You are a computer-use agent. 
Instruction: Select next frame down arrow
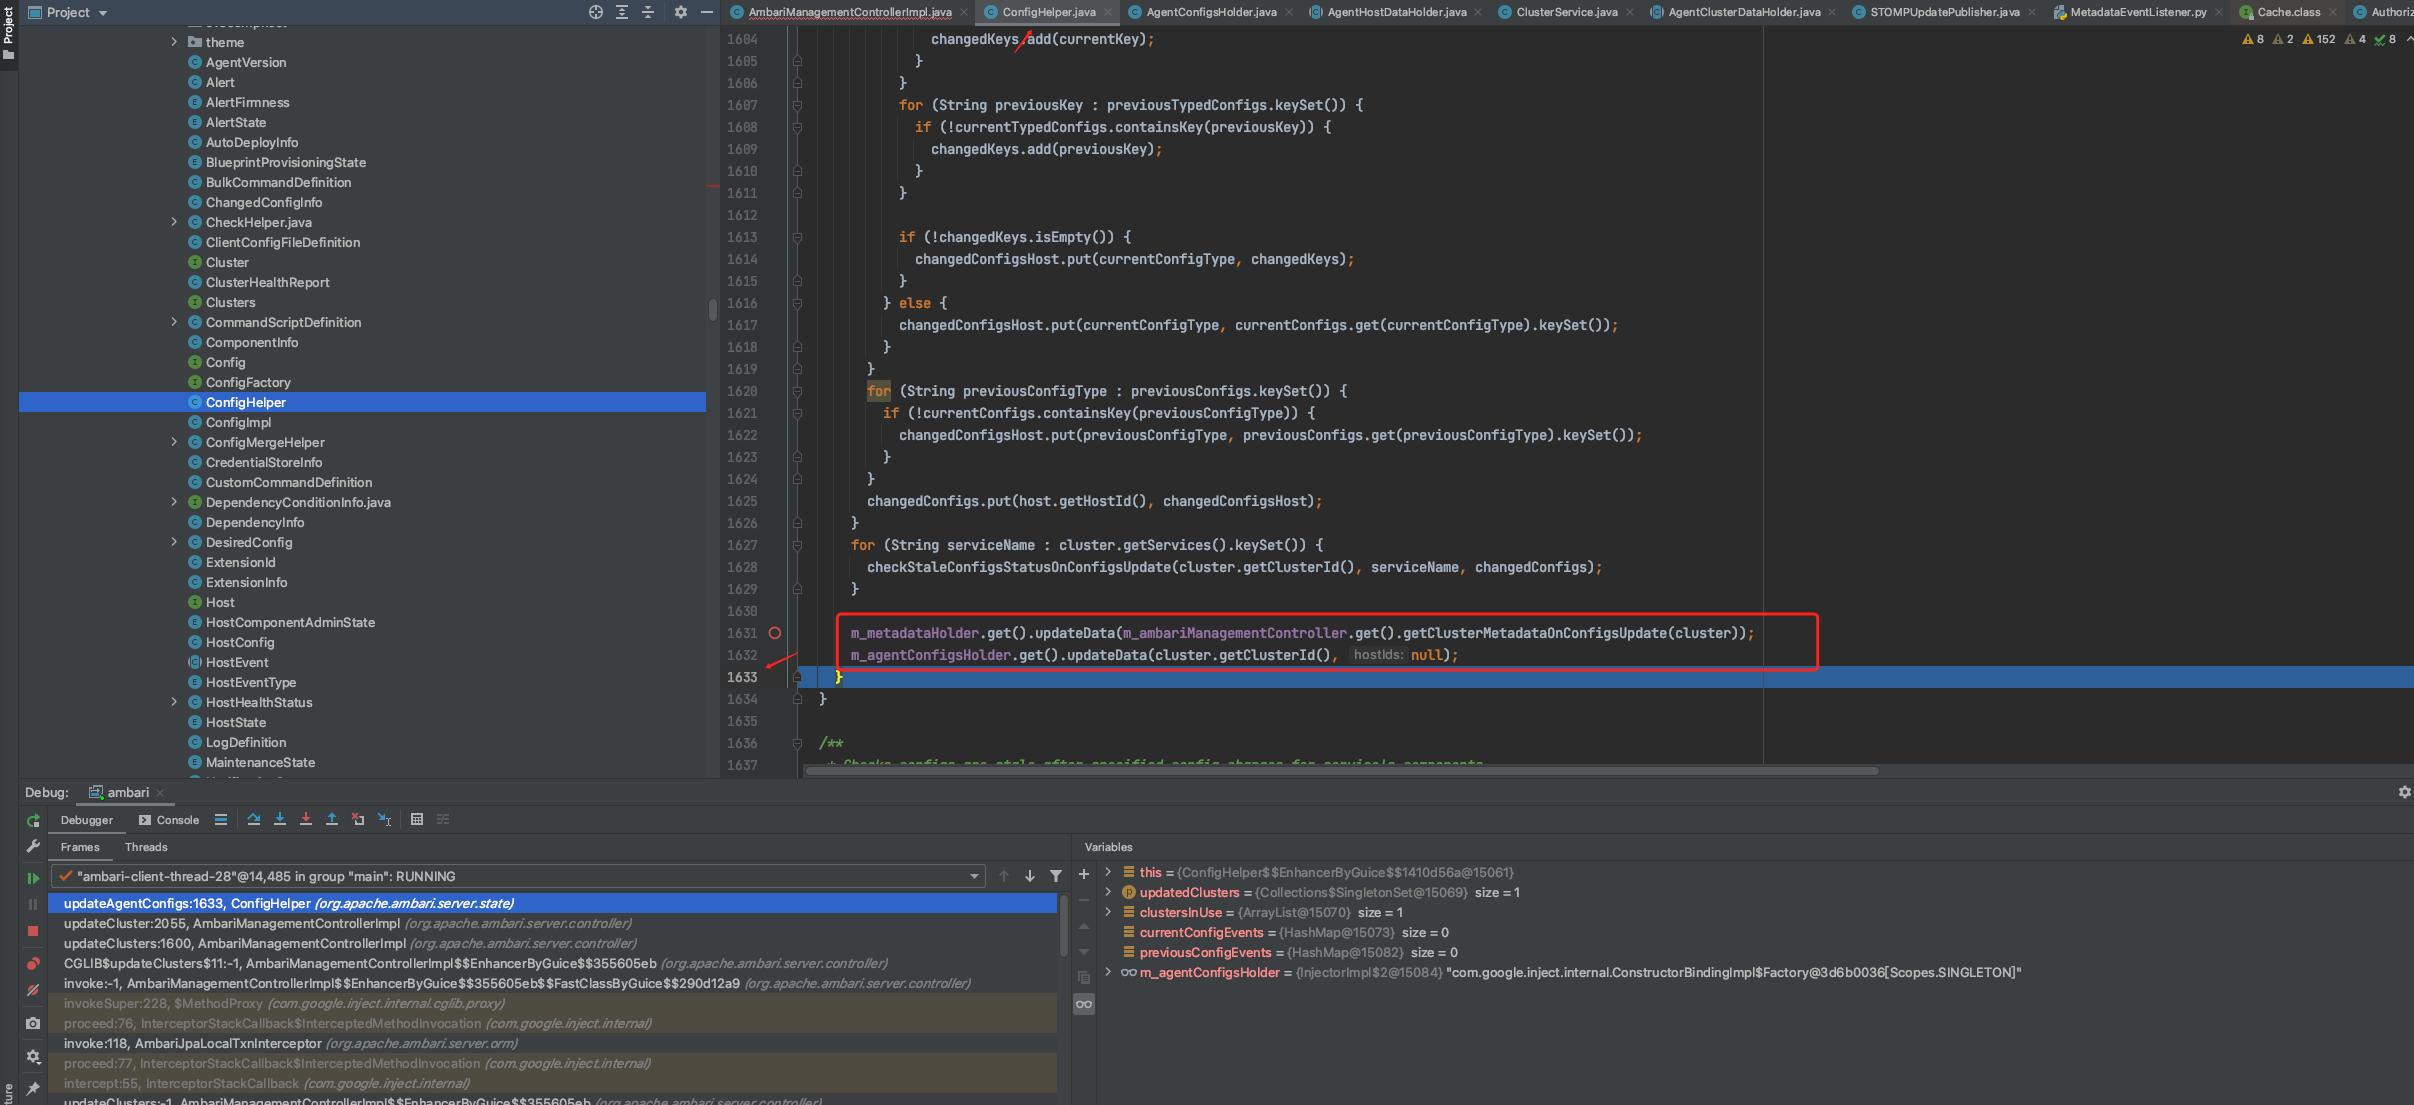(1030, 877)
